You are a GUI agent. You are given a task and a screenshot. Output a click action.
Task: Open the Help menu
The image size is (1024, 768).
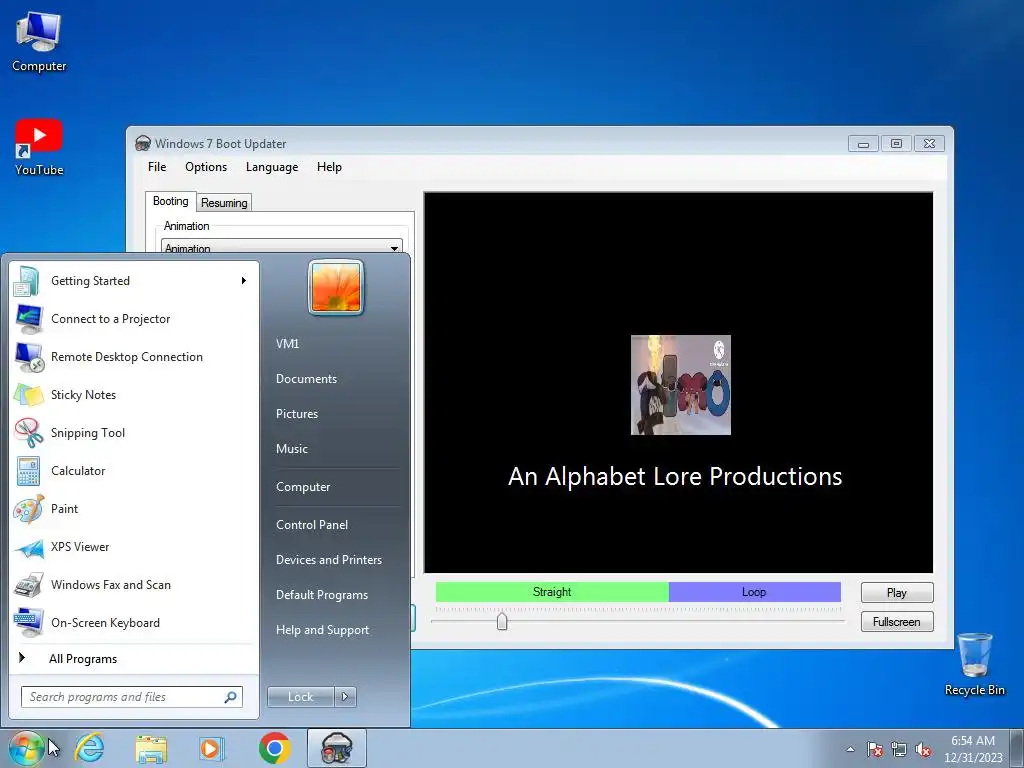coord(329,167)
